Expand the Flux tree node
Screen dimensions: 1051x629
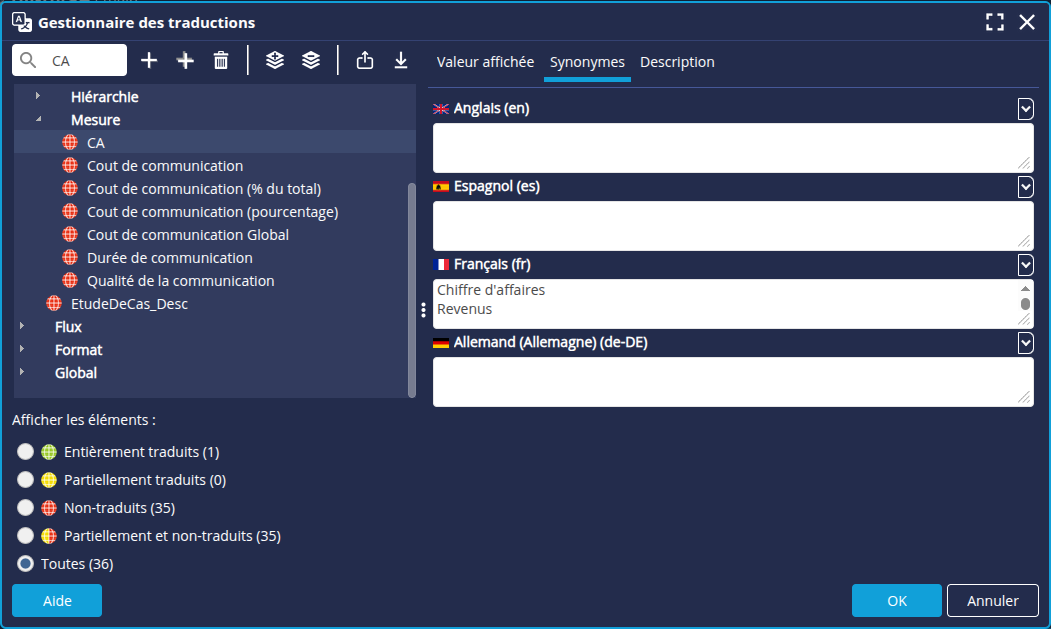pyautogui.click(x=23, y=327)
